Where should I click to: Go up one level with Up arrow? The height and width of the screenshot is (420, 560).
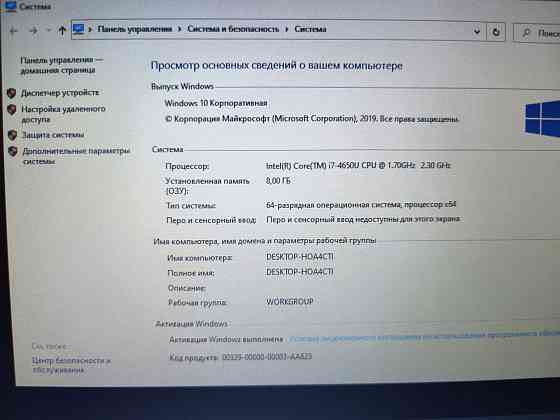[62, 30]
